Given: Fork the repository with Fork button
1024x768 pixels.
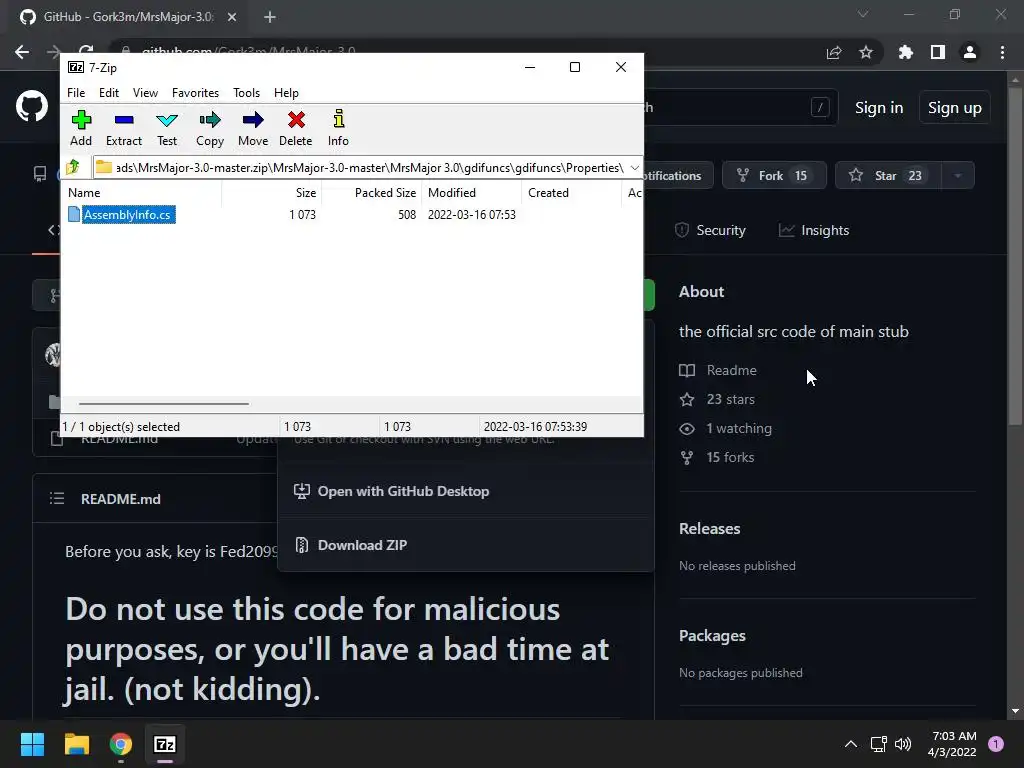Looking at the screenshot, I should click(x=774, y=175).
